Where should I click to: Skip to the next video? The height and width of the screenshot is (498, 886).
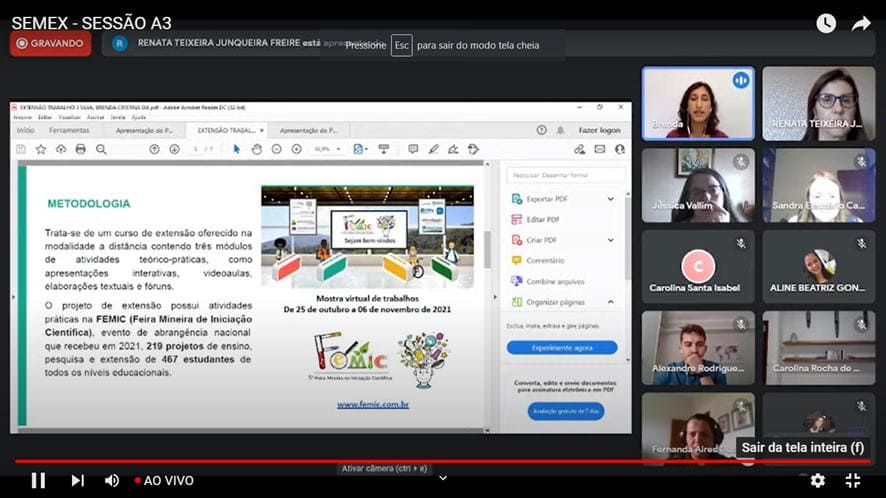[x=77, y=480]
